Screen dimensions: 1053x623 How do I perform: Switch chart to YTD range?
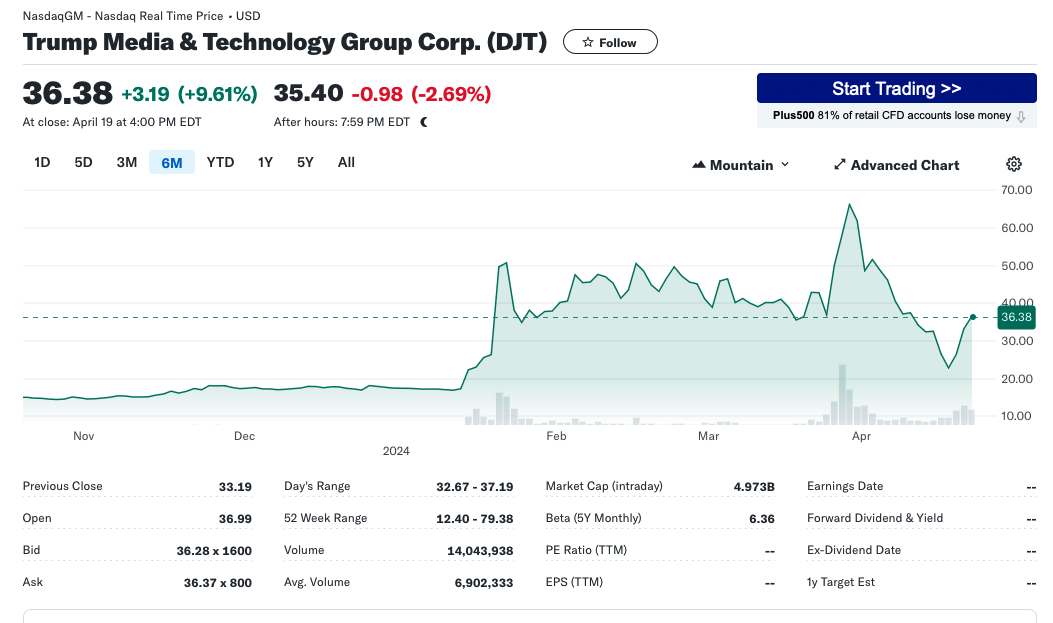point(220,162)
